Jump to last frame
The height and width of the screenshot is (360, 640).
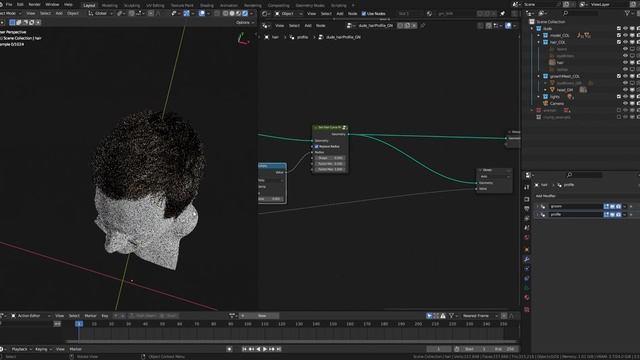pos(279,349)
